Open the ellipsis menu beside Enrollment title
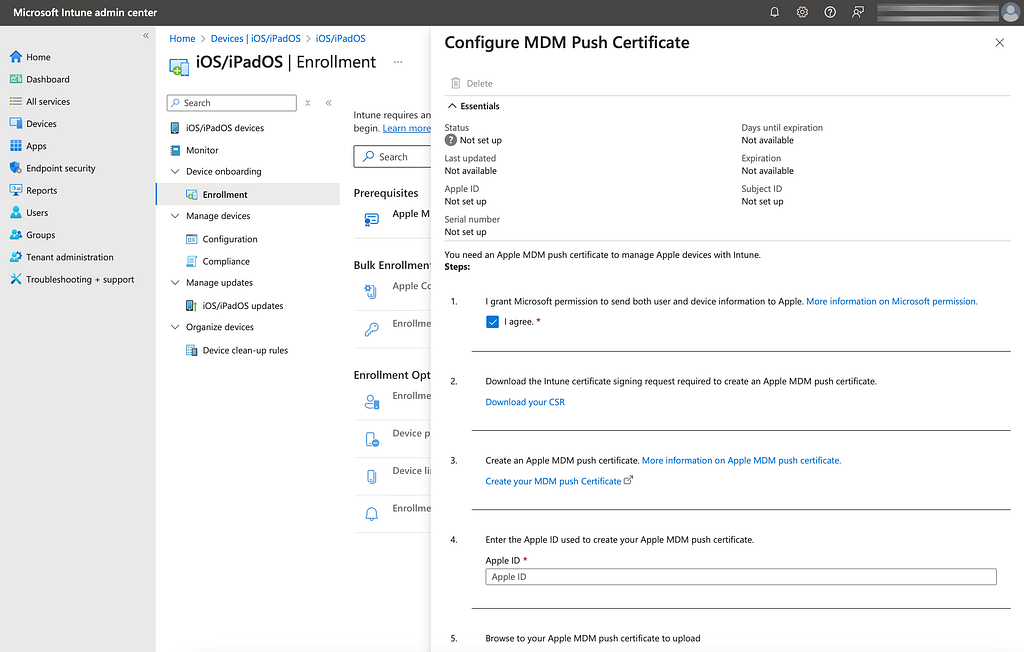 coord(398,62)
